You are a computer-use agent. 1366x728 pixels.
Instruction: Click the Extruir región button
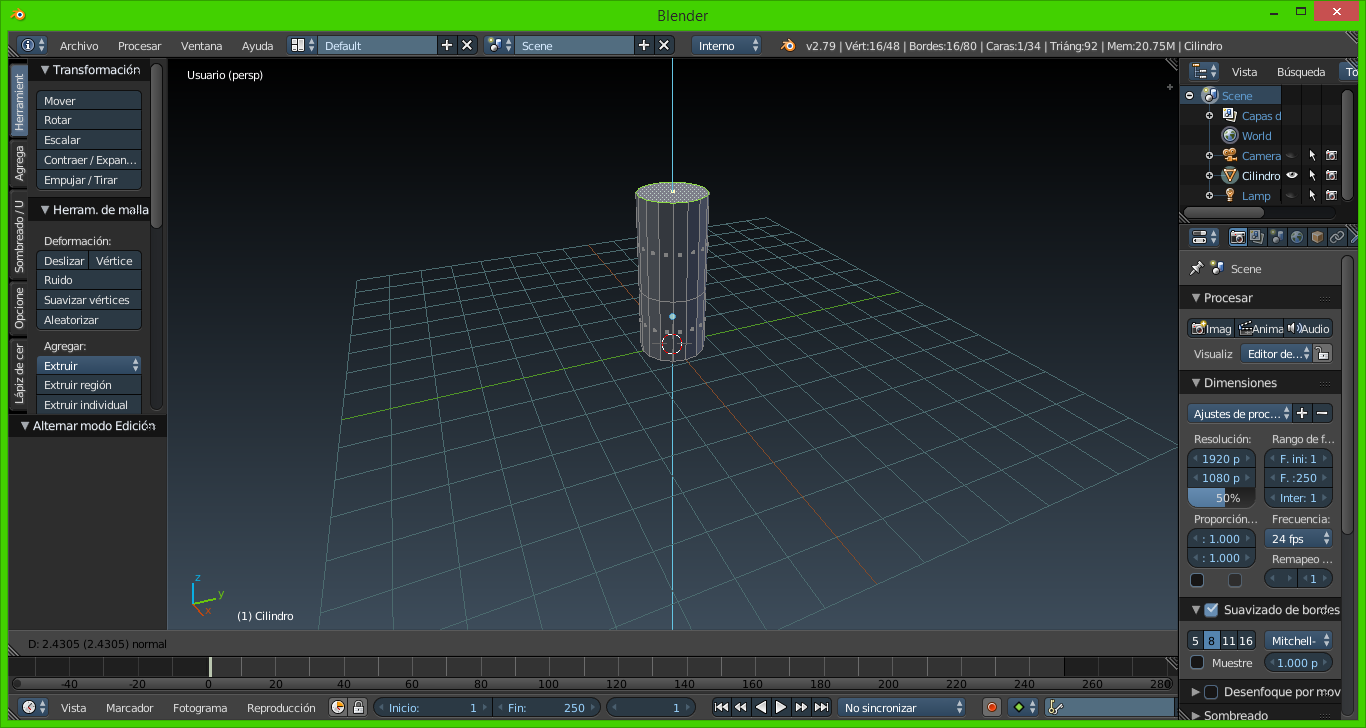[89, 385]
